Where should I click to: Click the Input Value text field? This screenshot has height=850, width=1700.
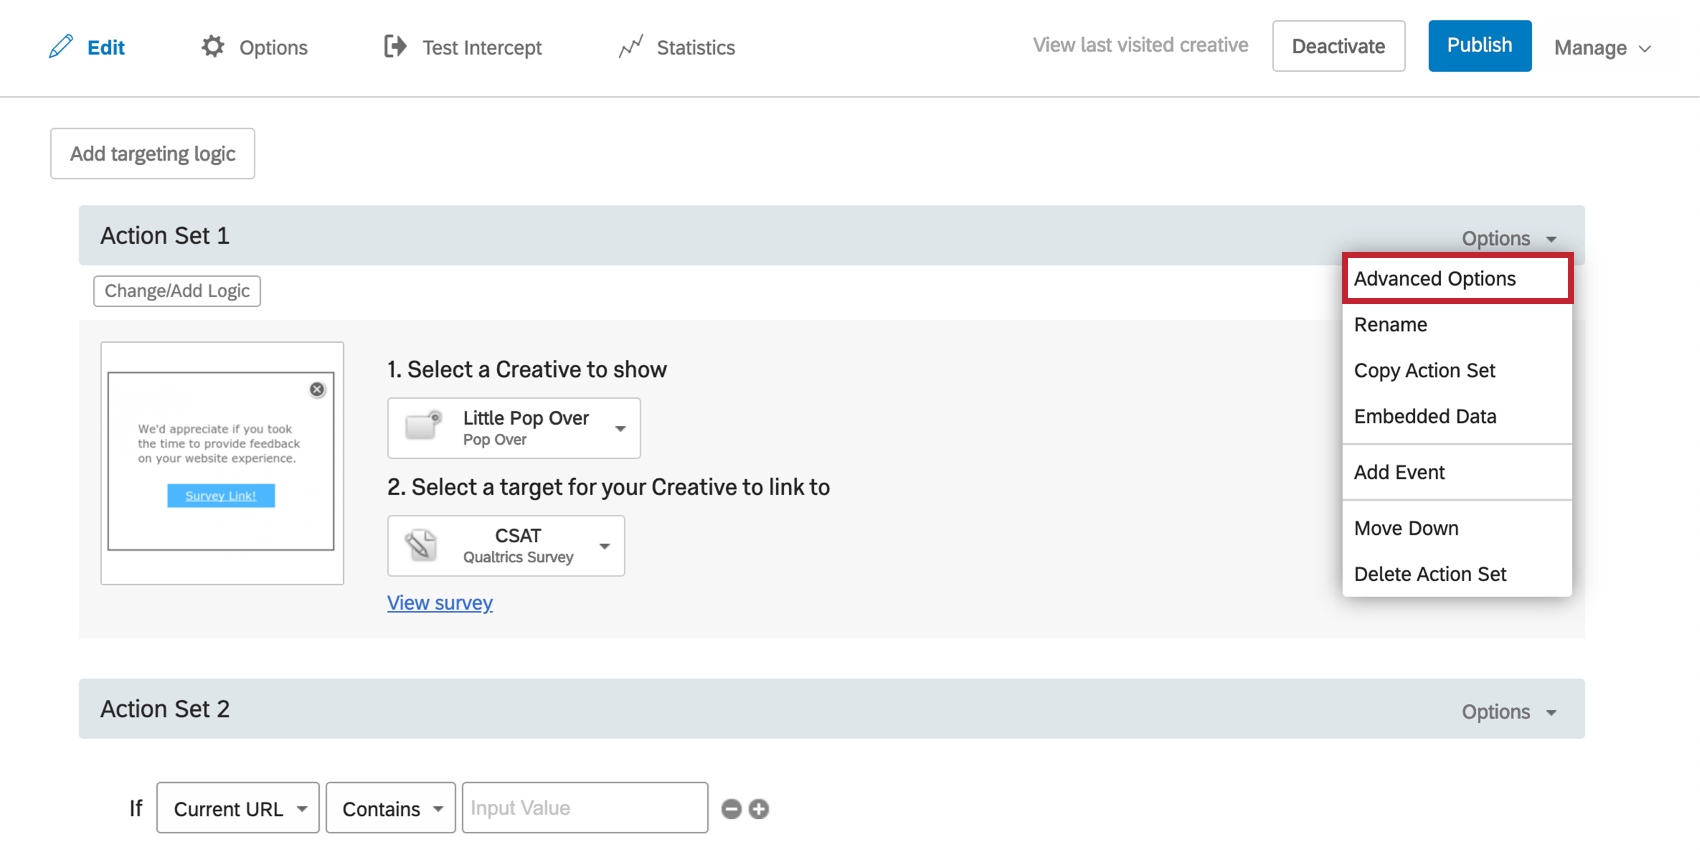coord(585,808)
